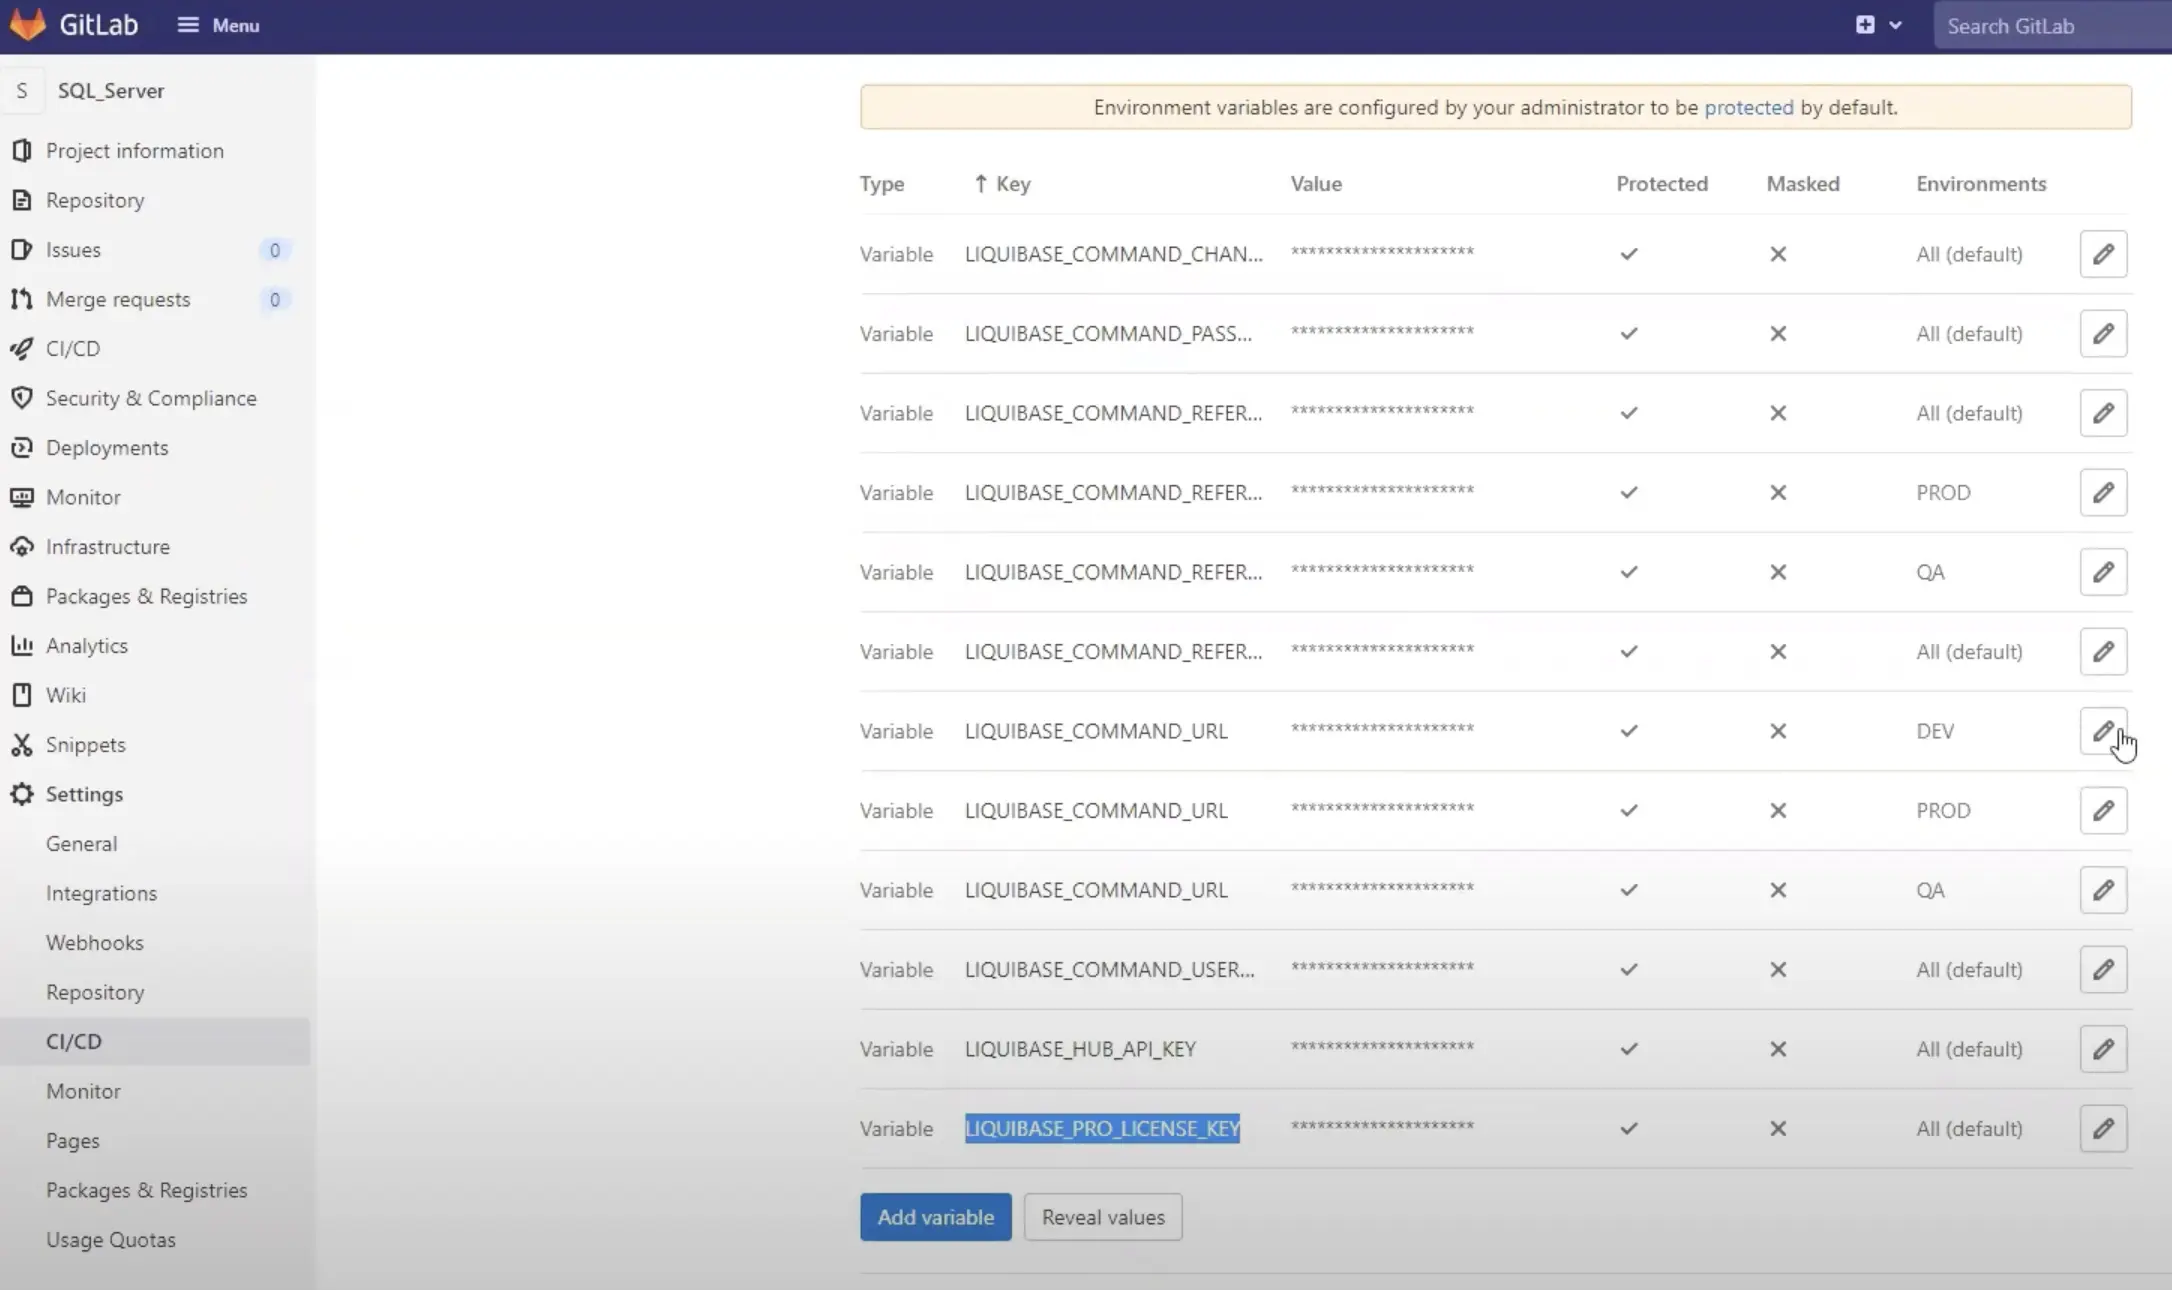
Task: Open the CI/CD section in sidebar
Action: tap(73, 348)
